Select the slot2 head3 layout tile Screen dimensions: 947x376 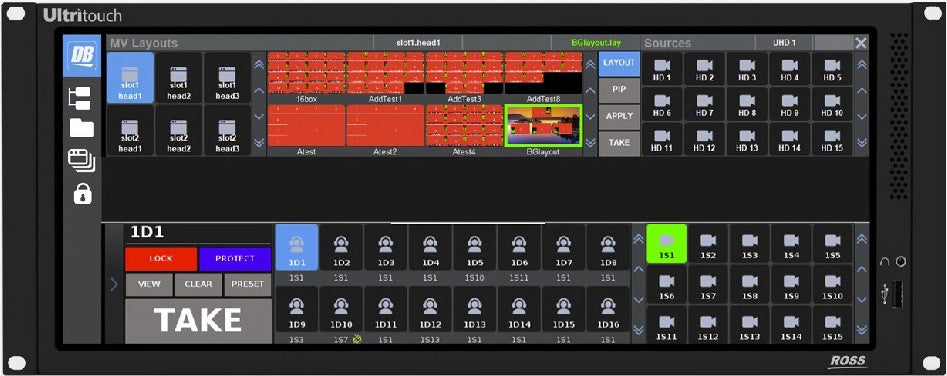point(226,131)
